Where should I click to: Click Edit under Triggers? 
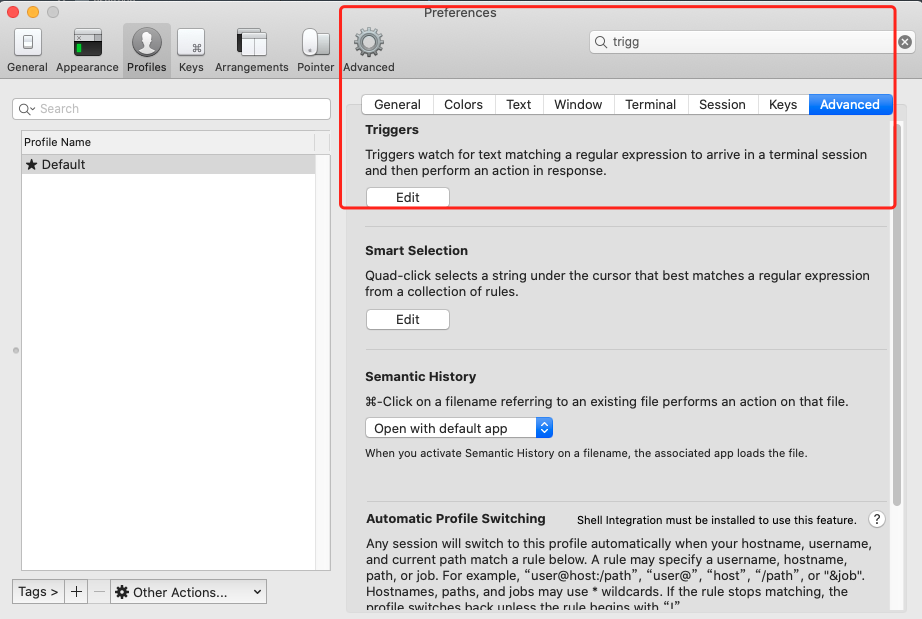point(407,197)
